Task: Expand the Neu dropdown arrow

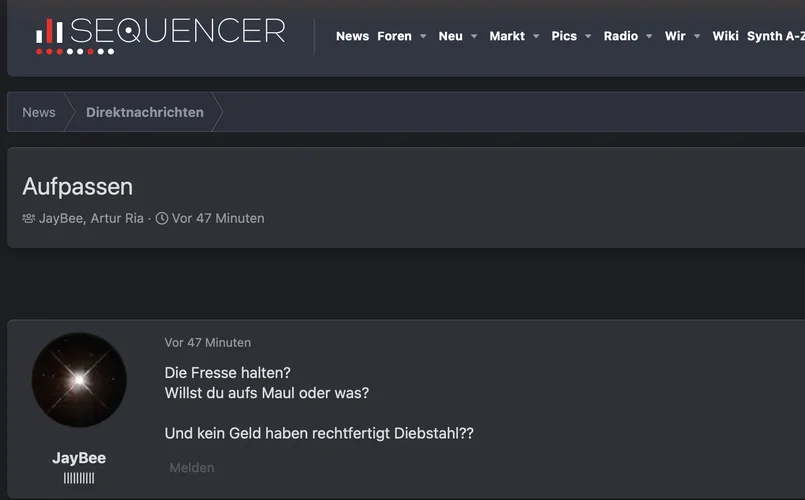Action: click(474, 36)
